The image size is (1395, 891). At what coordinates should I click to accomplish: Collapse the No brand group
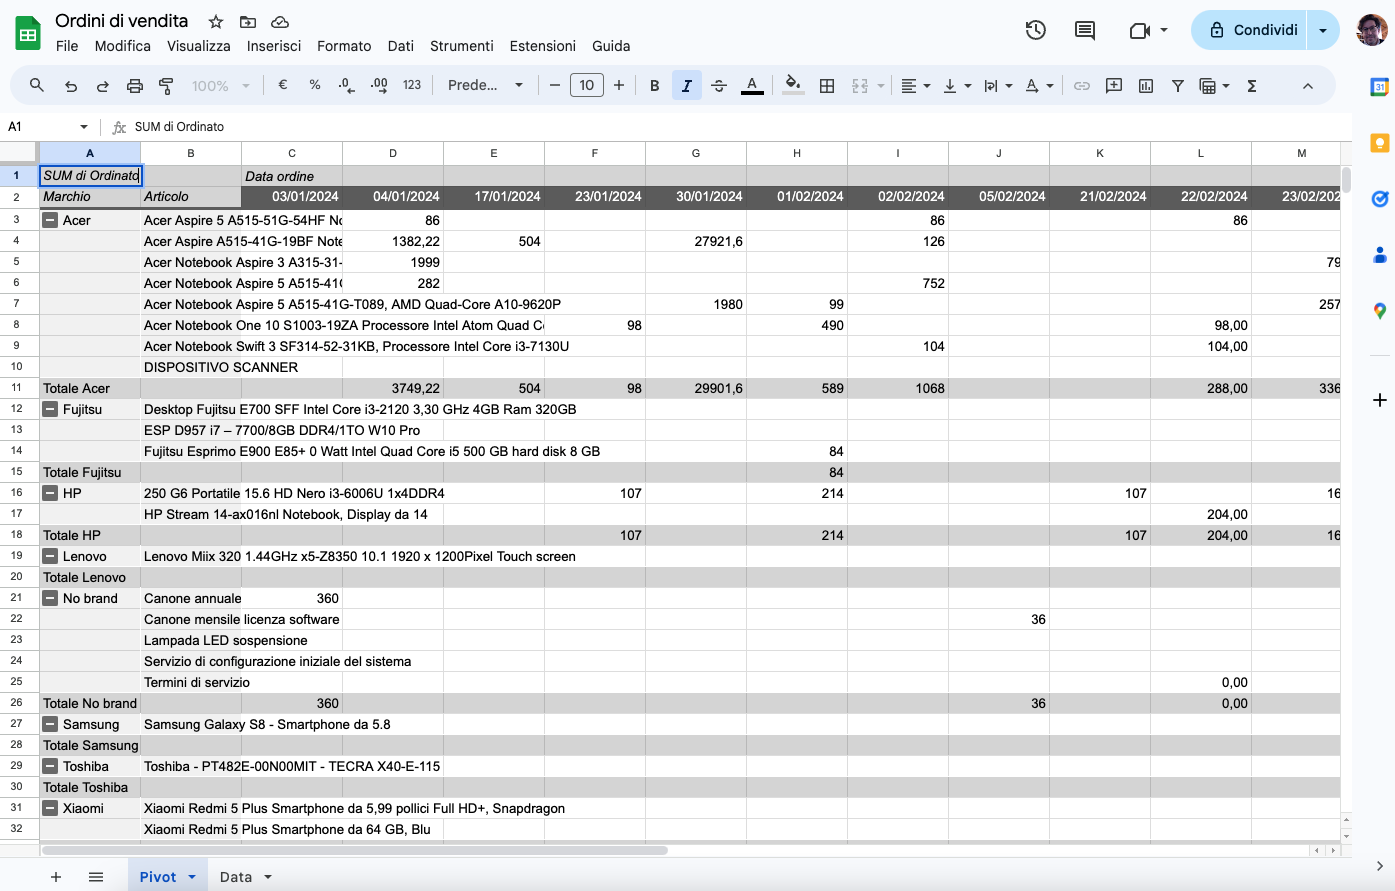(x=50, y=598)
